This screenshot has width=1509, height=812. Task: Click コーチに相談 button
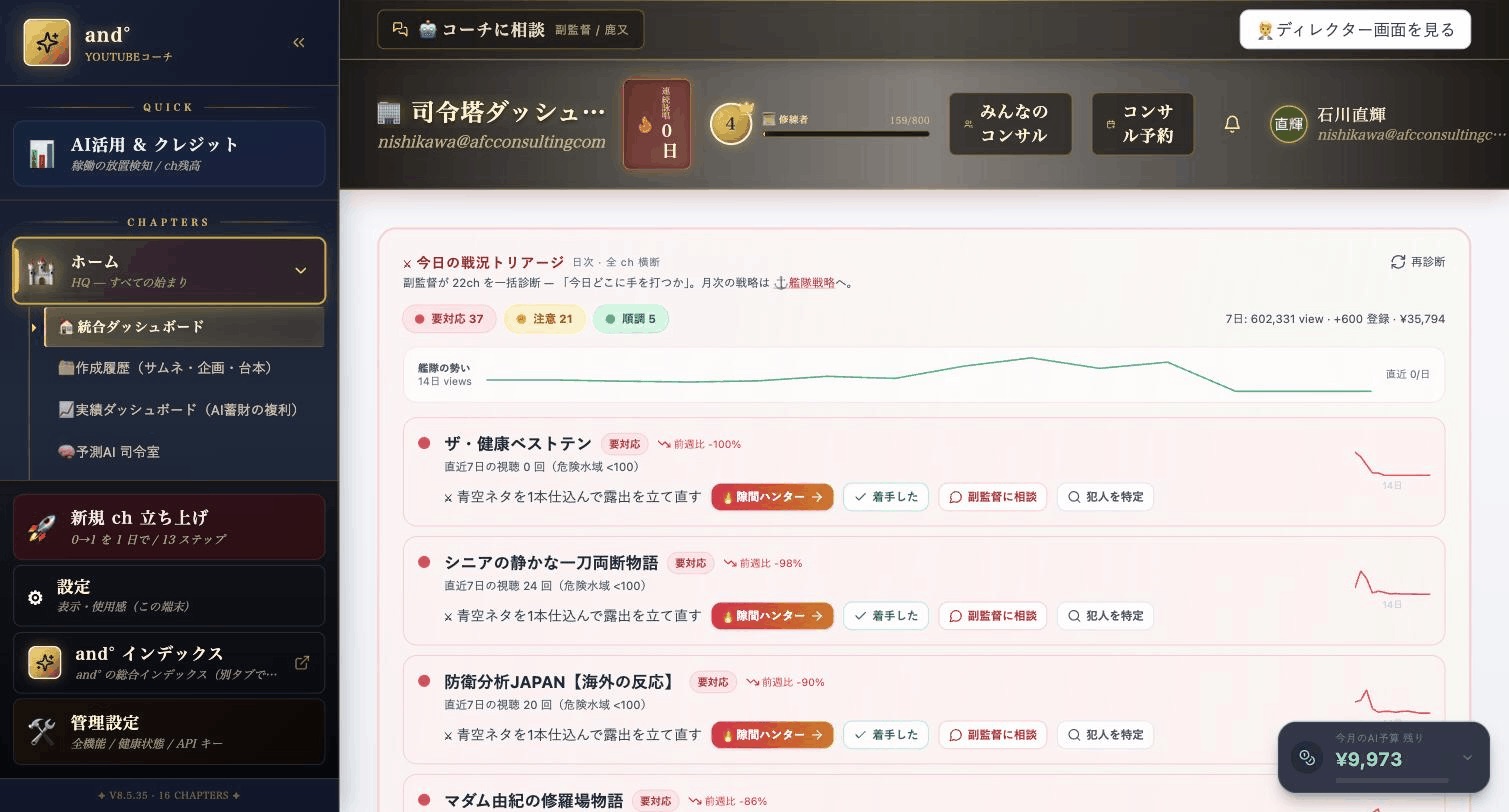pos(510,29)
